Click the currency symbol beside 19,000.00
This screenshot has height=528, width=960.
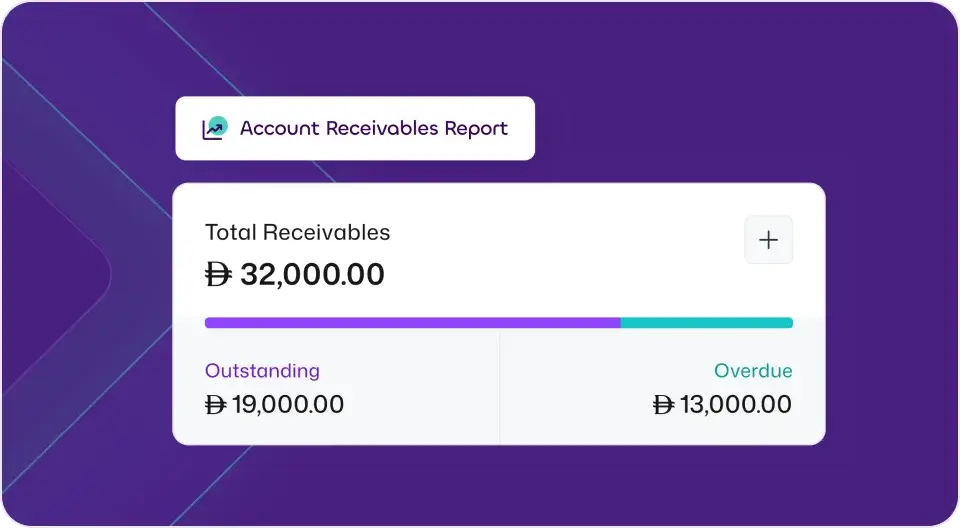(x=215, y=405)
